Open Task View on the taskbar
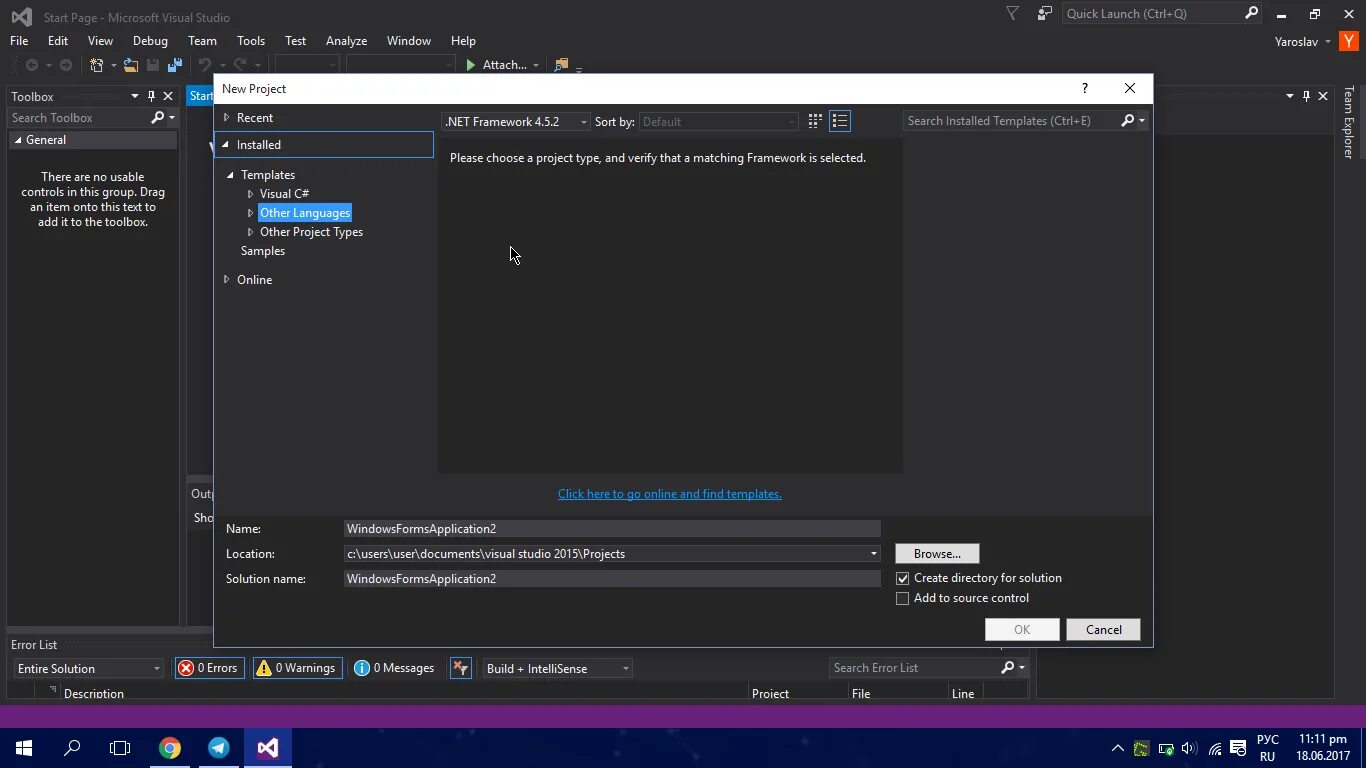1366x768 pixels. point(120,748)
